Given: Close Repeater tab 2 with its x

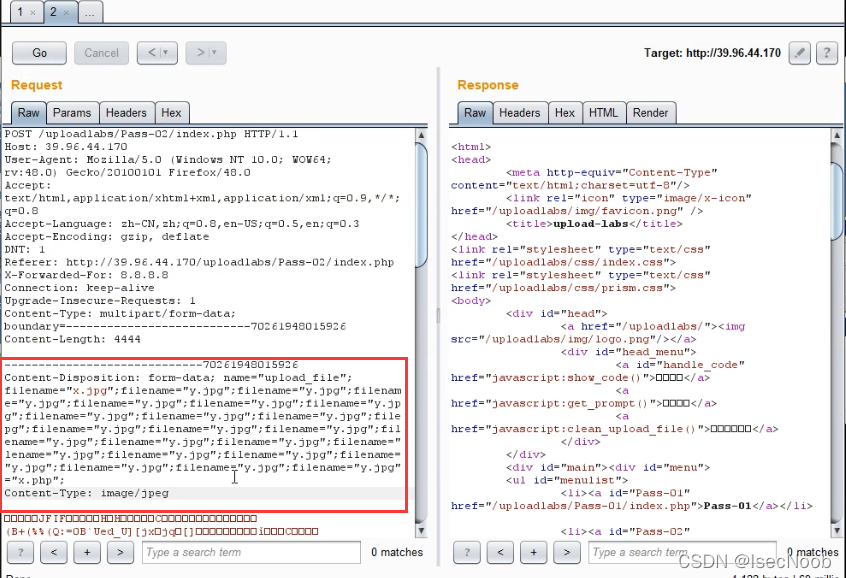Looking at the screenshot, I should tap(66, 12).
